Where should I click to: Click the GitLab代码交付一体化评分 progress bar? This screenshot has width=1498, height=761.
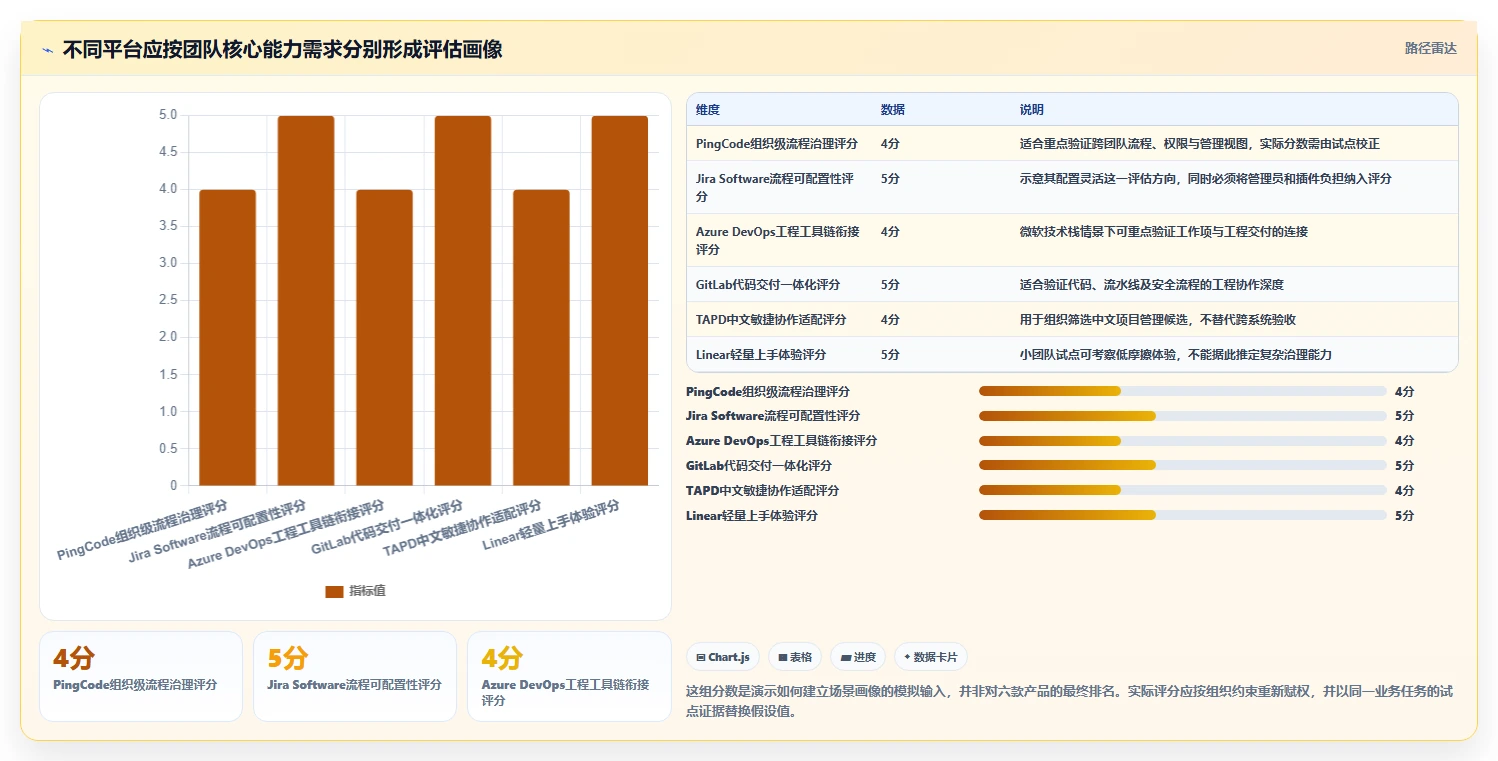coord(1183,466)
